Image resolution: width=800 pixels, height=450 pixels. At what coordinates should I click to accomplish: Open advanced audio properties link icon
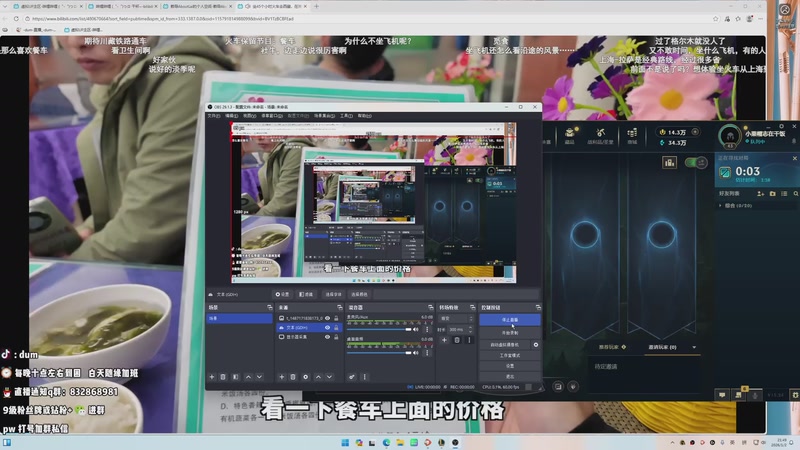pyautogui.click(x=352, y=377)
